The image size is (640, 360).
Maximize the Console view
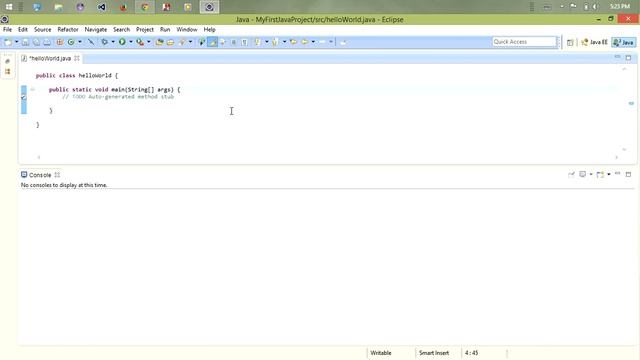tap(629, 174)
